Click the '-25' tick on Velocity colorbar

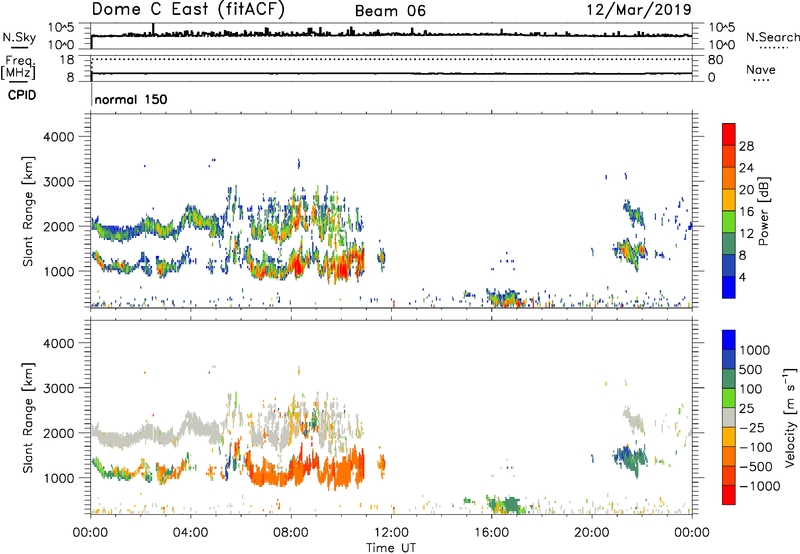753,428
